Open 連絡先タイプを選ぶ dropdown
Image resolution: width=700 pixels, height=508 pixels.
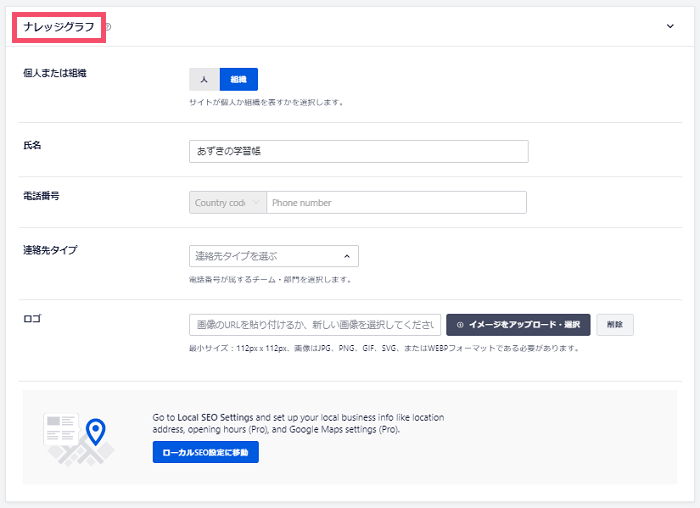point(274,256)
